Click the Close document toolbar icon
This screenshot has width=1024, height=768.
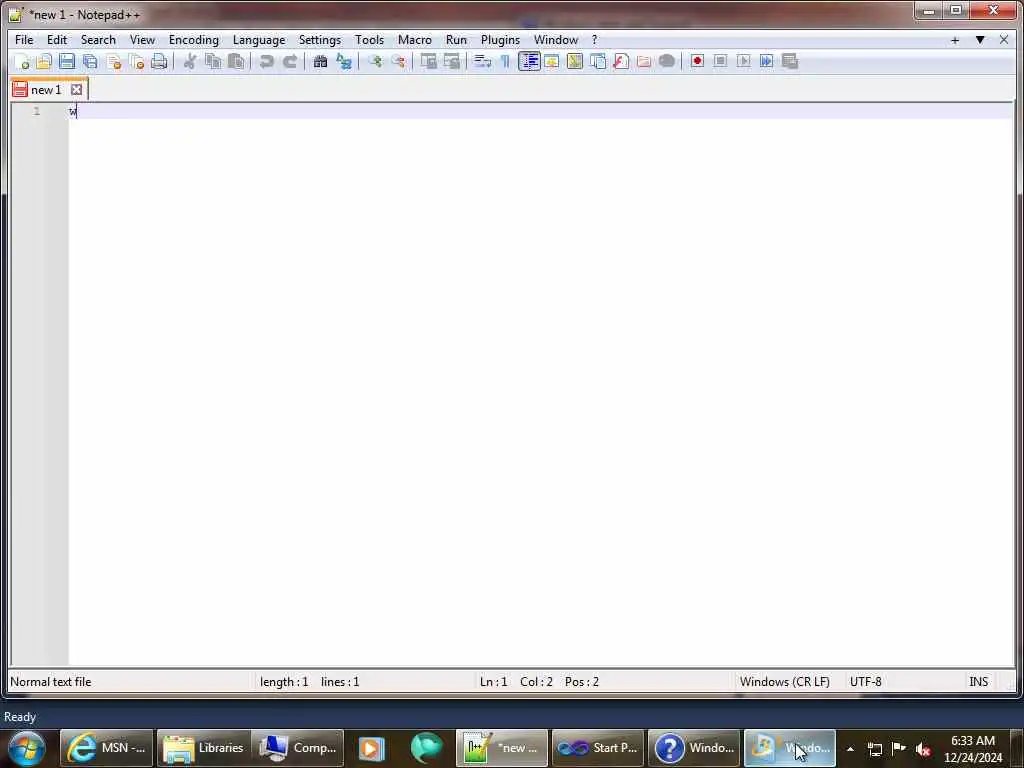[114, 61]
